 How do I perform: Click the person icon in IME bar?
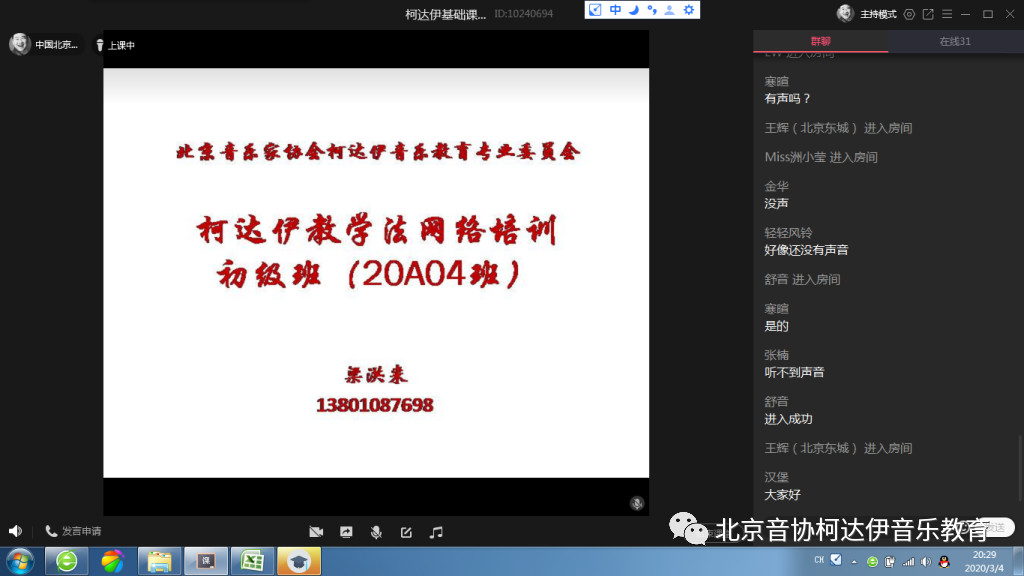click(670, 10)
